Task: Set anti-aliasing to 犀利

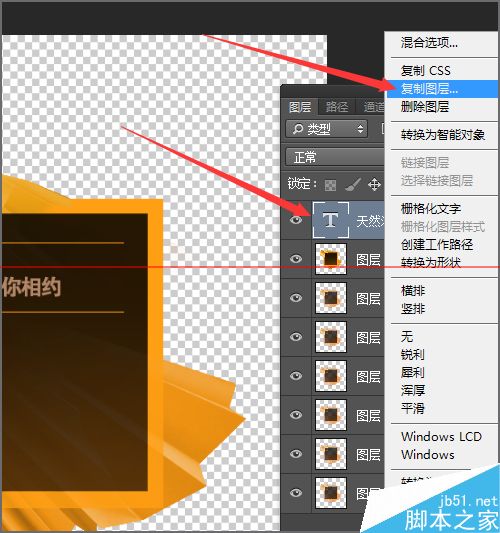Action: 413,373
